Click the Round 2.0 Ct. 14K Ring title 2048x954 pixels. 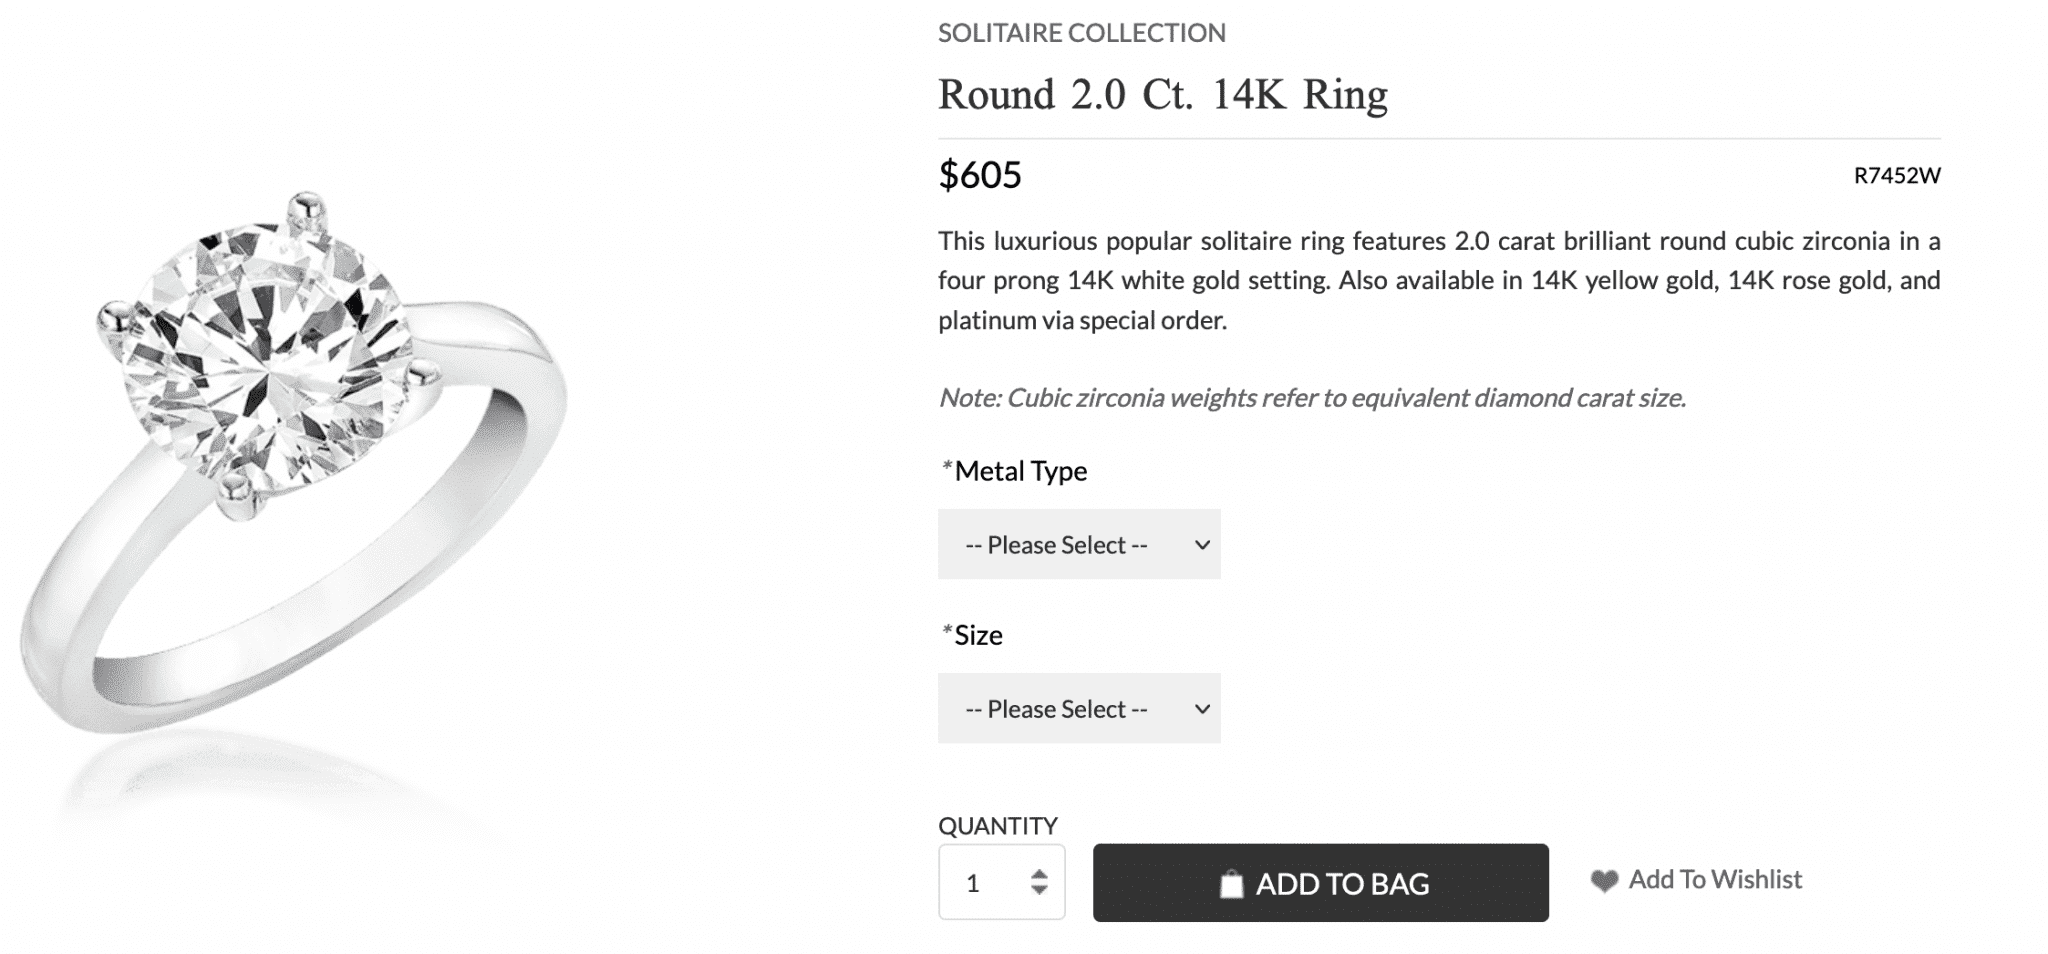pos(1162,95)
